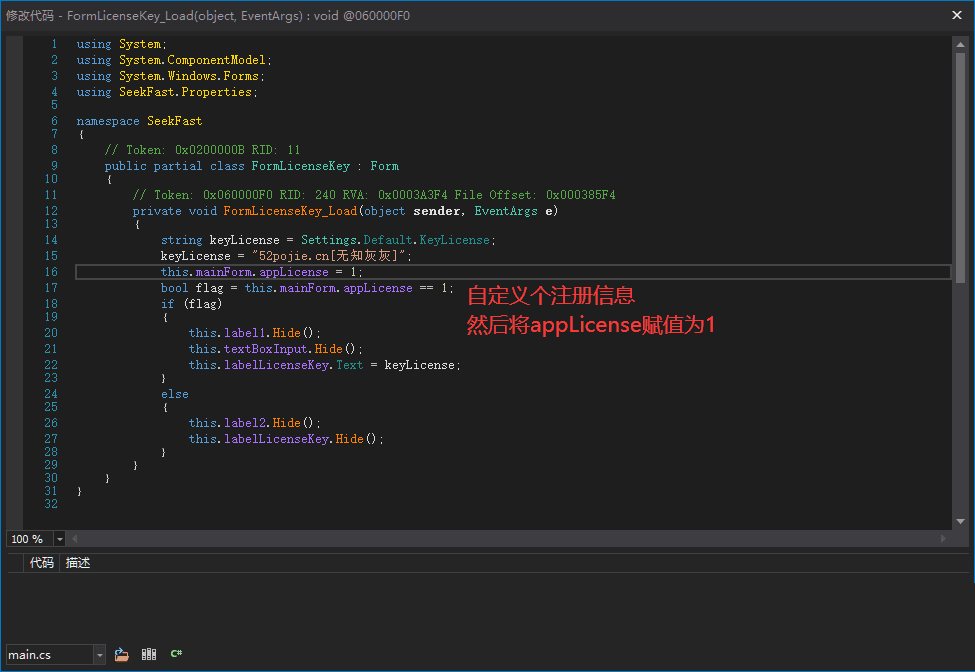The height and width of the screenshot is (672, 975).
Task: Click 'this.textBoxInput.Hide();' line
Action: (x=275, y=349)
